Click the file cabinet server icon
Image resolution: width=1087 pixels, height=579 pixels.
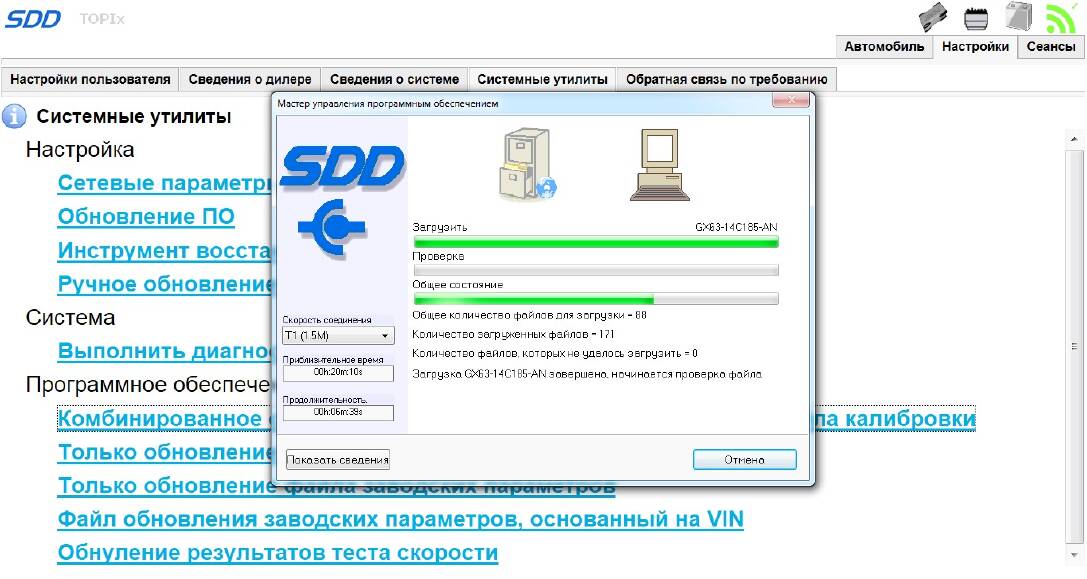click(527, 164)
